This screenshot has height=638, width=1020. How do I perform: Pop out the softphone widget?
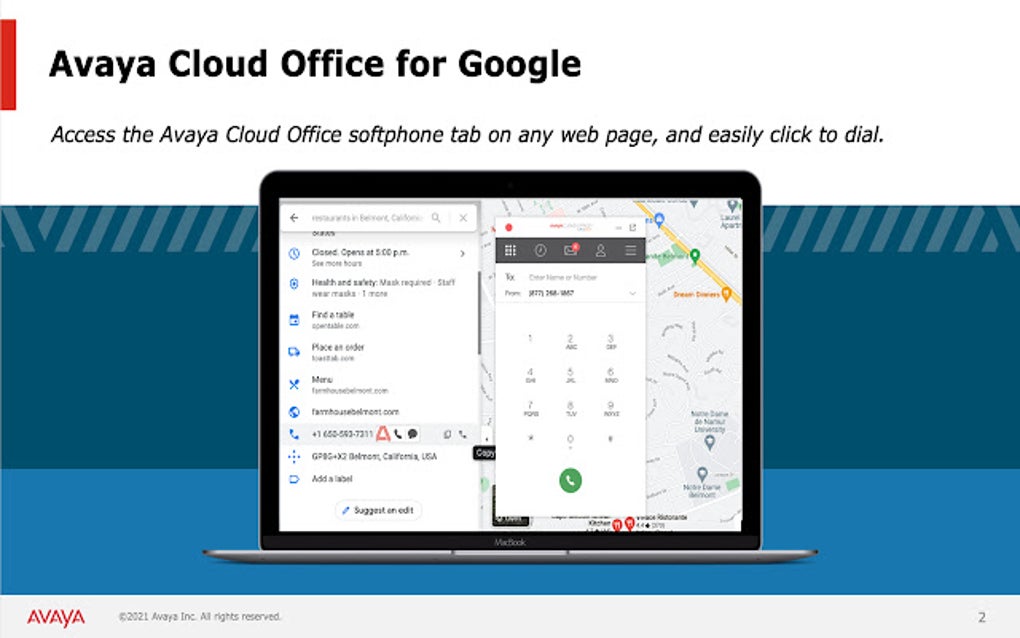pyautogui.click(x=632, y=228)
